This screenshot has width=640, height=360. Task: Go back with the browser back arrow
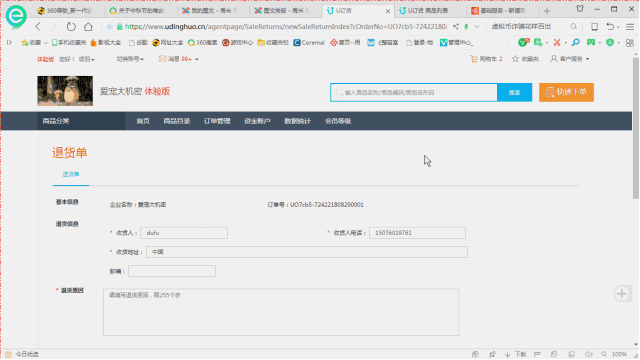tap(38, 27)
